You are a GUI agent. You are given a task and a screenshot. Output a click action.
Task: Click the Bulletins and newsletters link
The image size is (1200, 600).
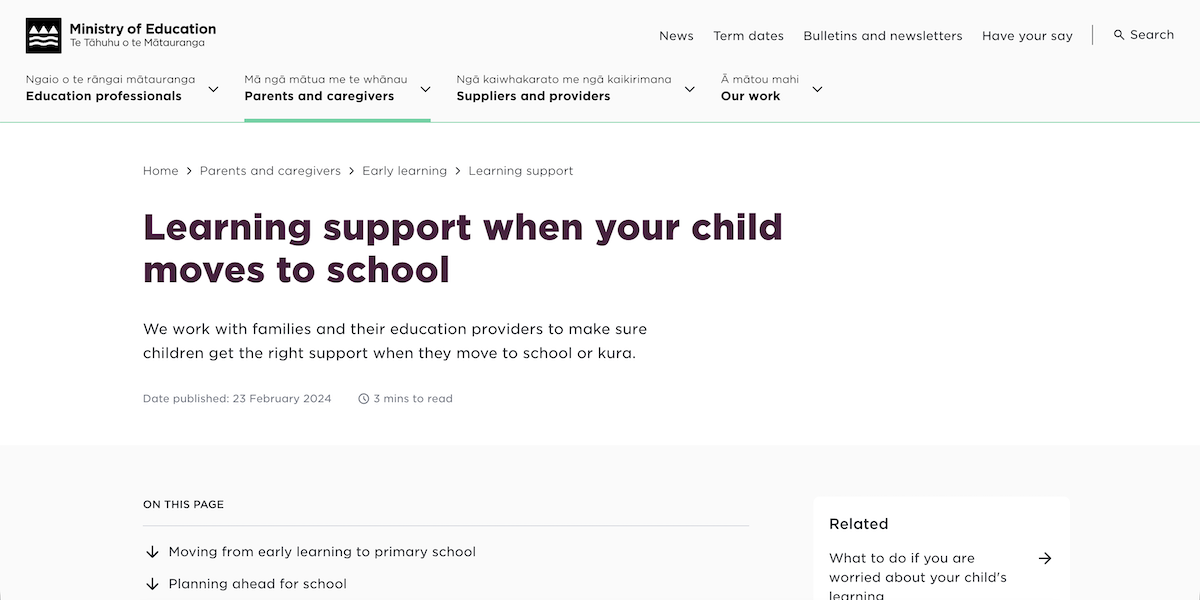click(x=882, y=35)
